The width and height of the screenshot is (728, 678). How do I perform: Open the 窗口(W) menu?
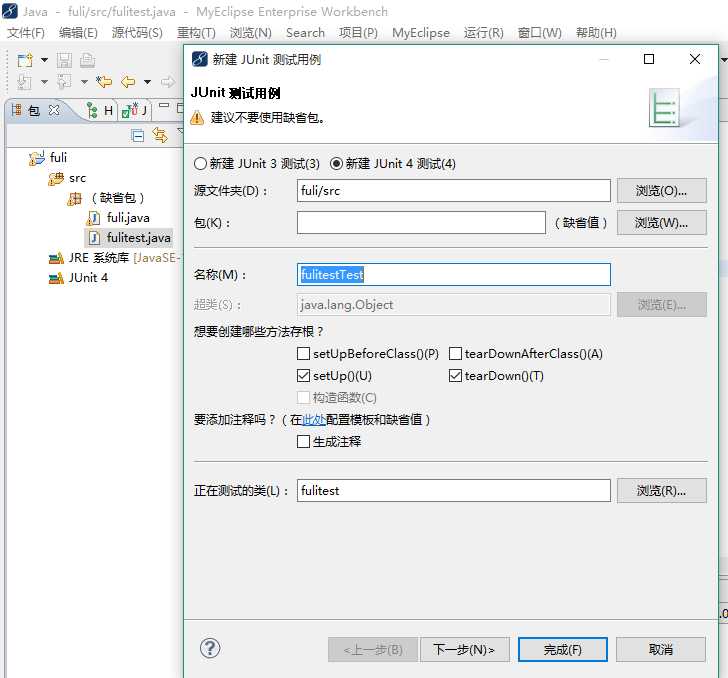point(540,33)
